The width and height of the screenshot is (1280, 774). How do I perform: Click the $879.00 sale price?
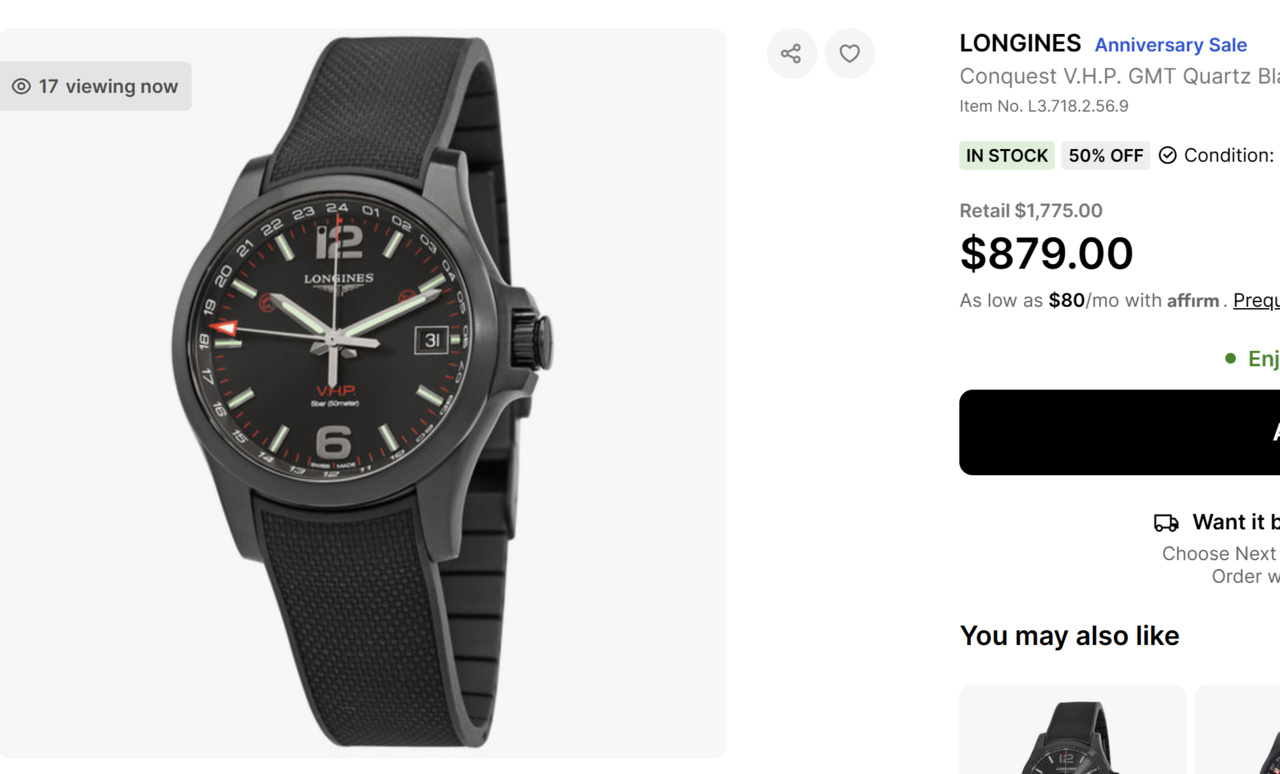[x=1046, y=254]
